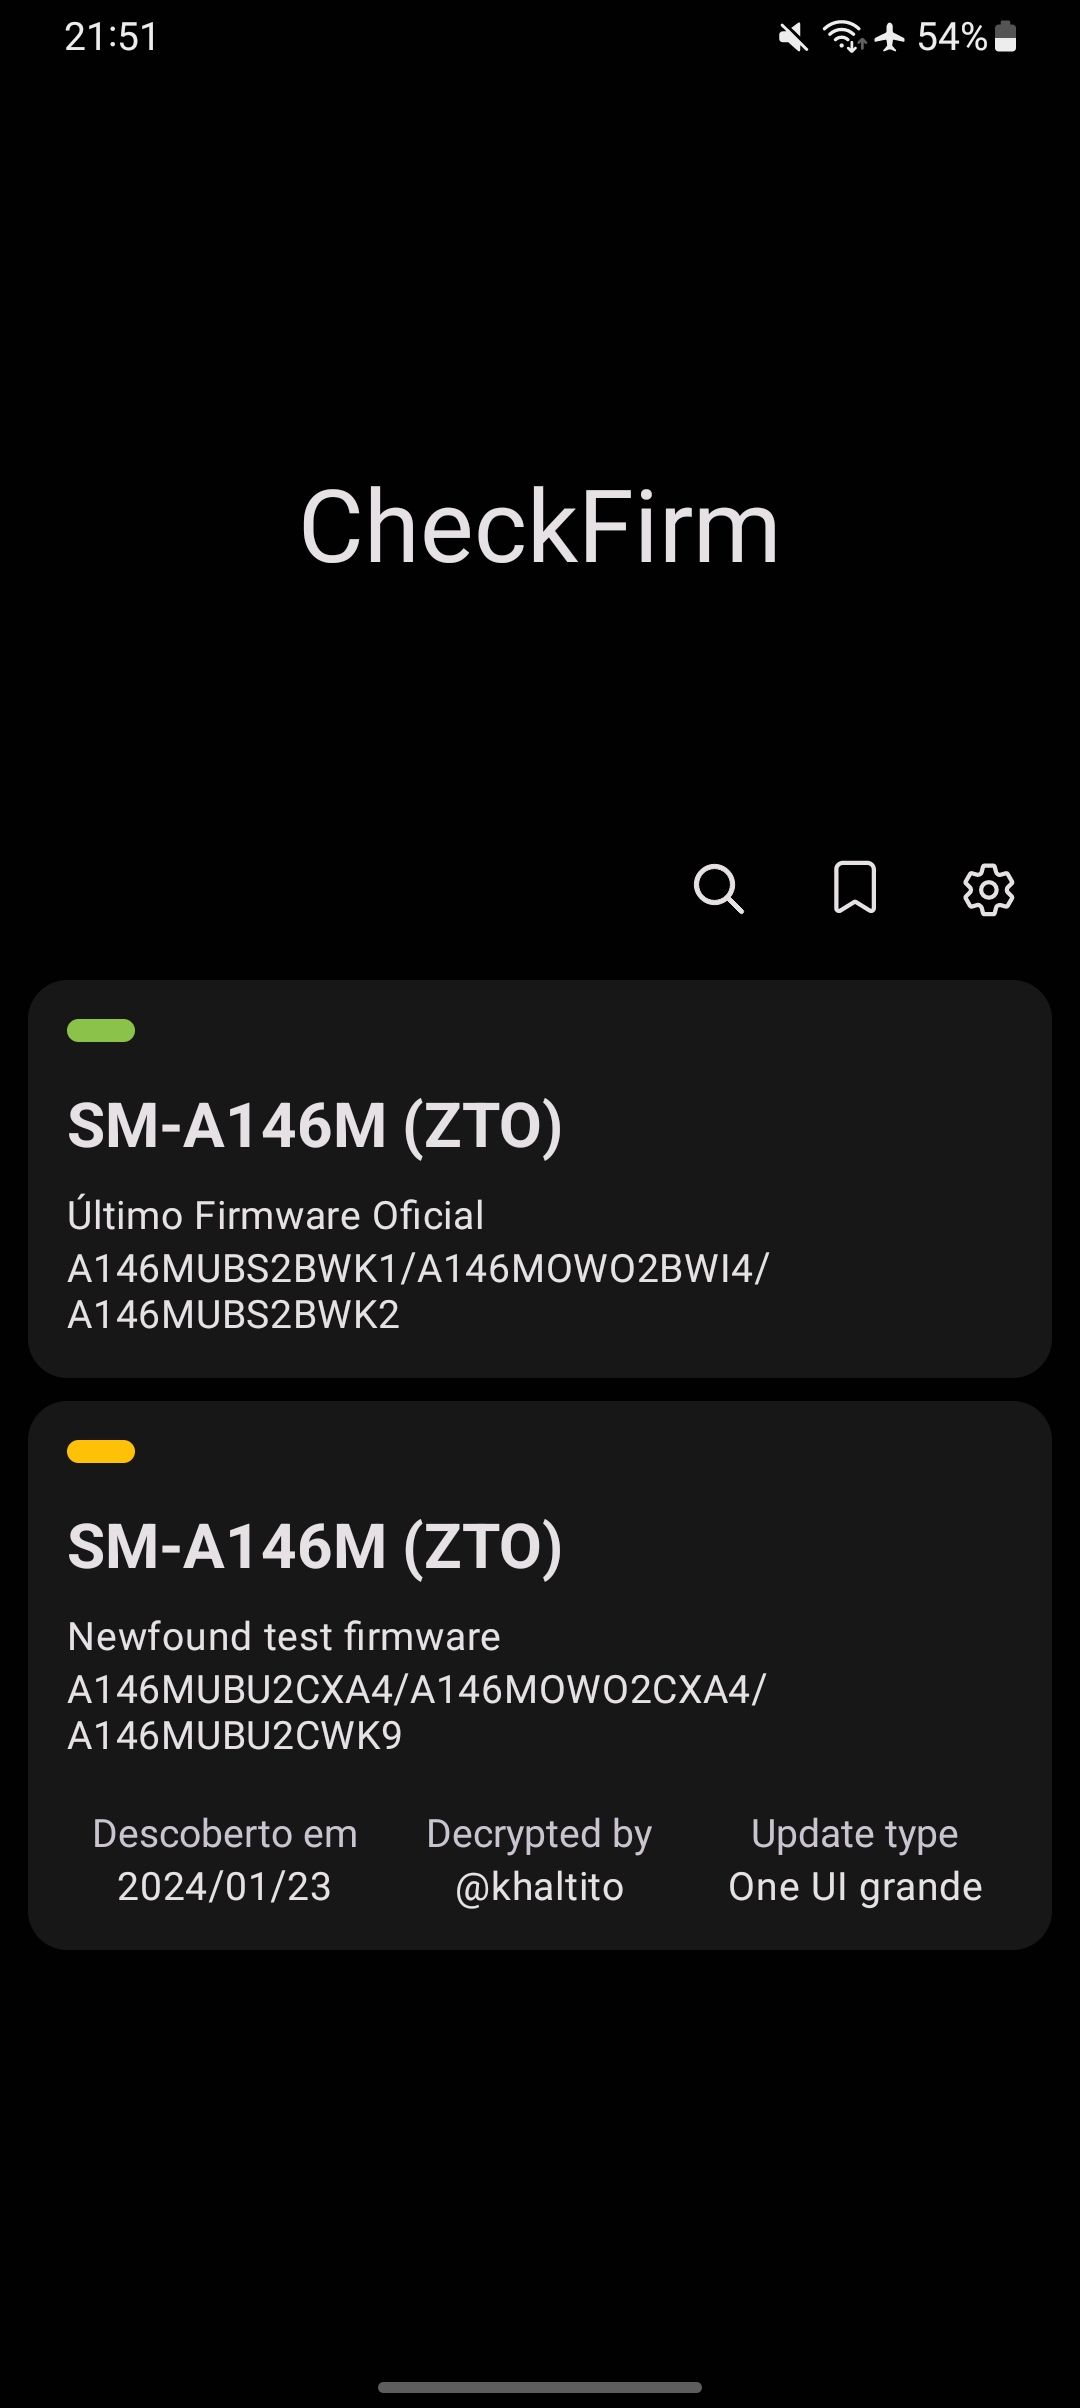Open the bookmarks icon
This screenshot has height=2408, width=1080.
tap(855, 888)
